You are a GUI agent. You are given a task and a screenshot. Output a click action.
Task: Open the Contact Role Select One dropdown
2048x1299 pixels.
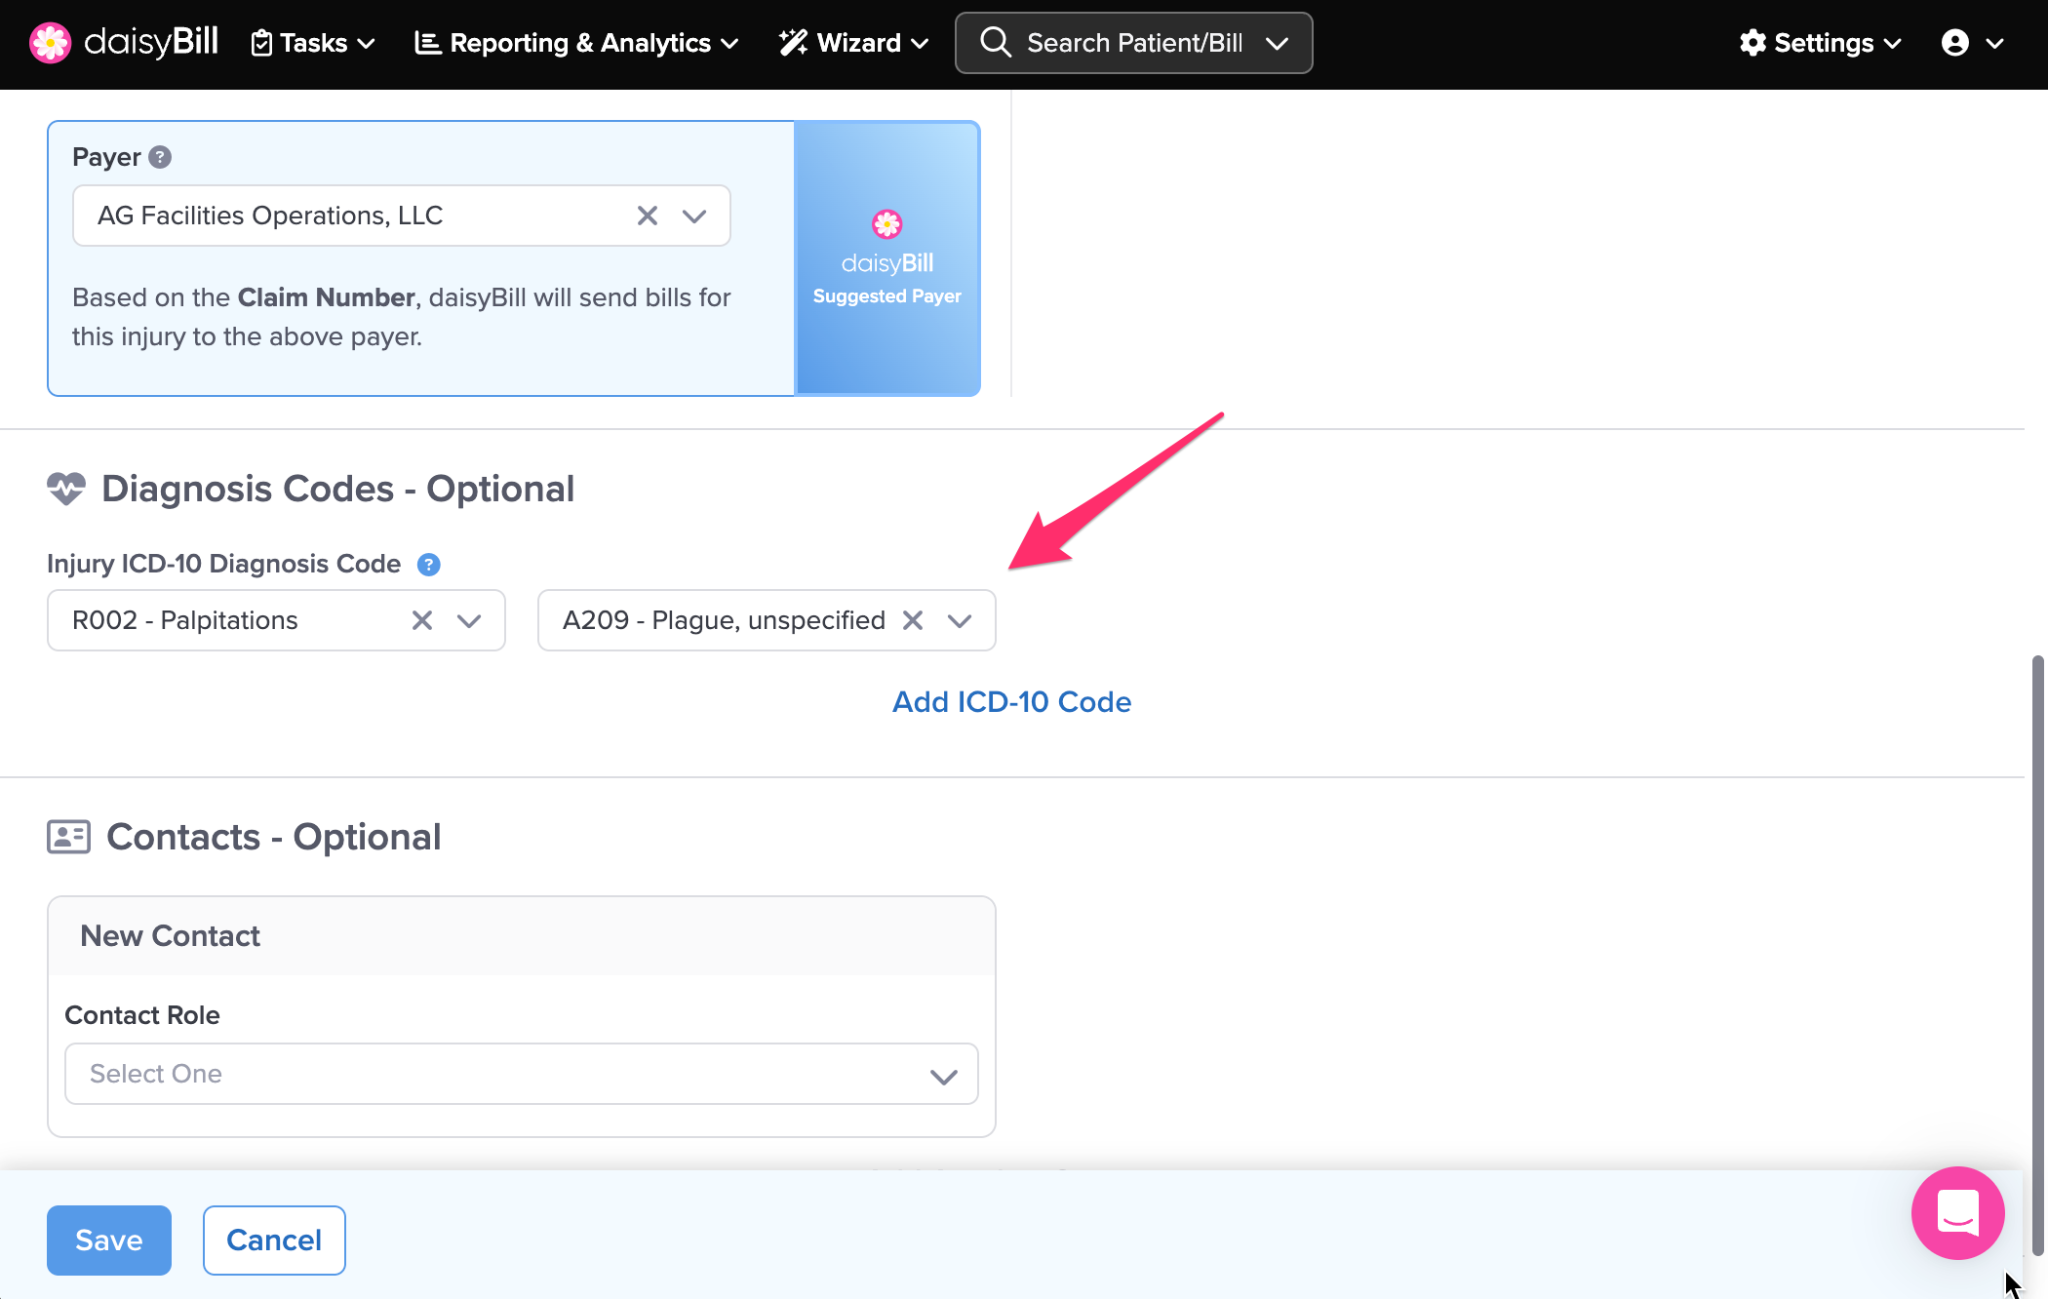coord(521,1074)
